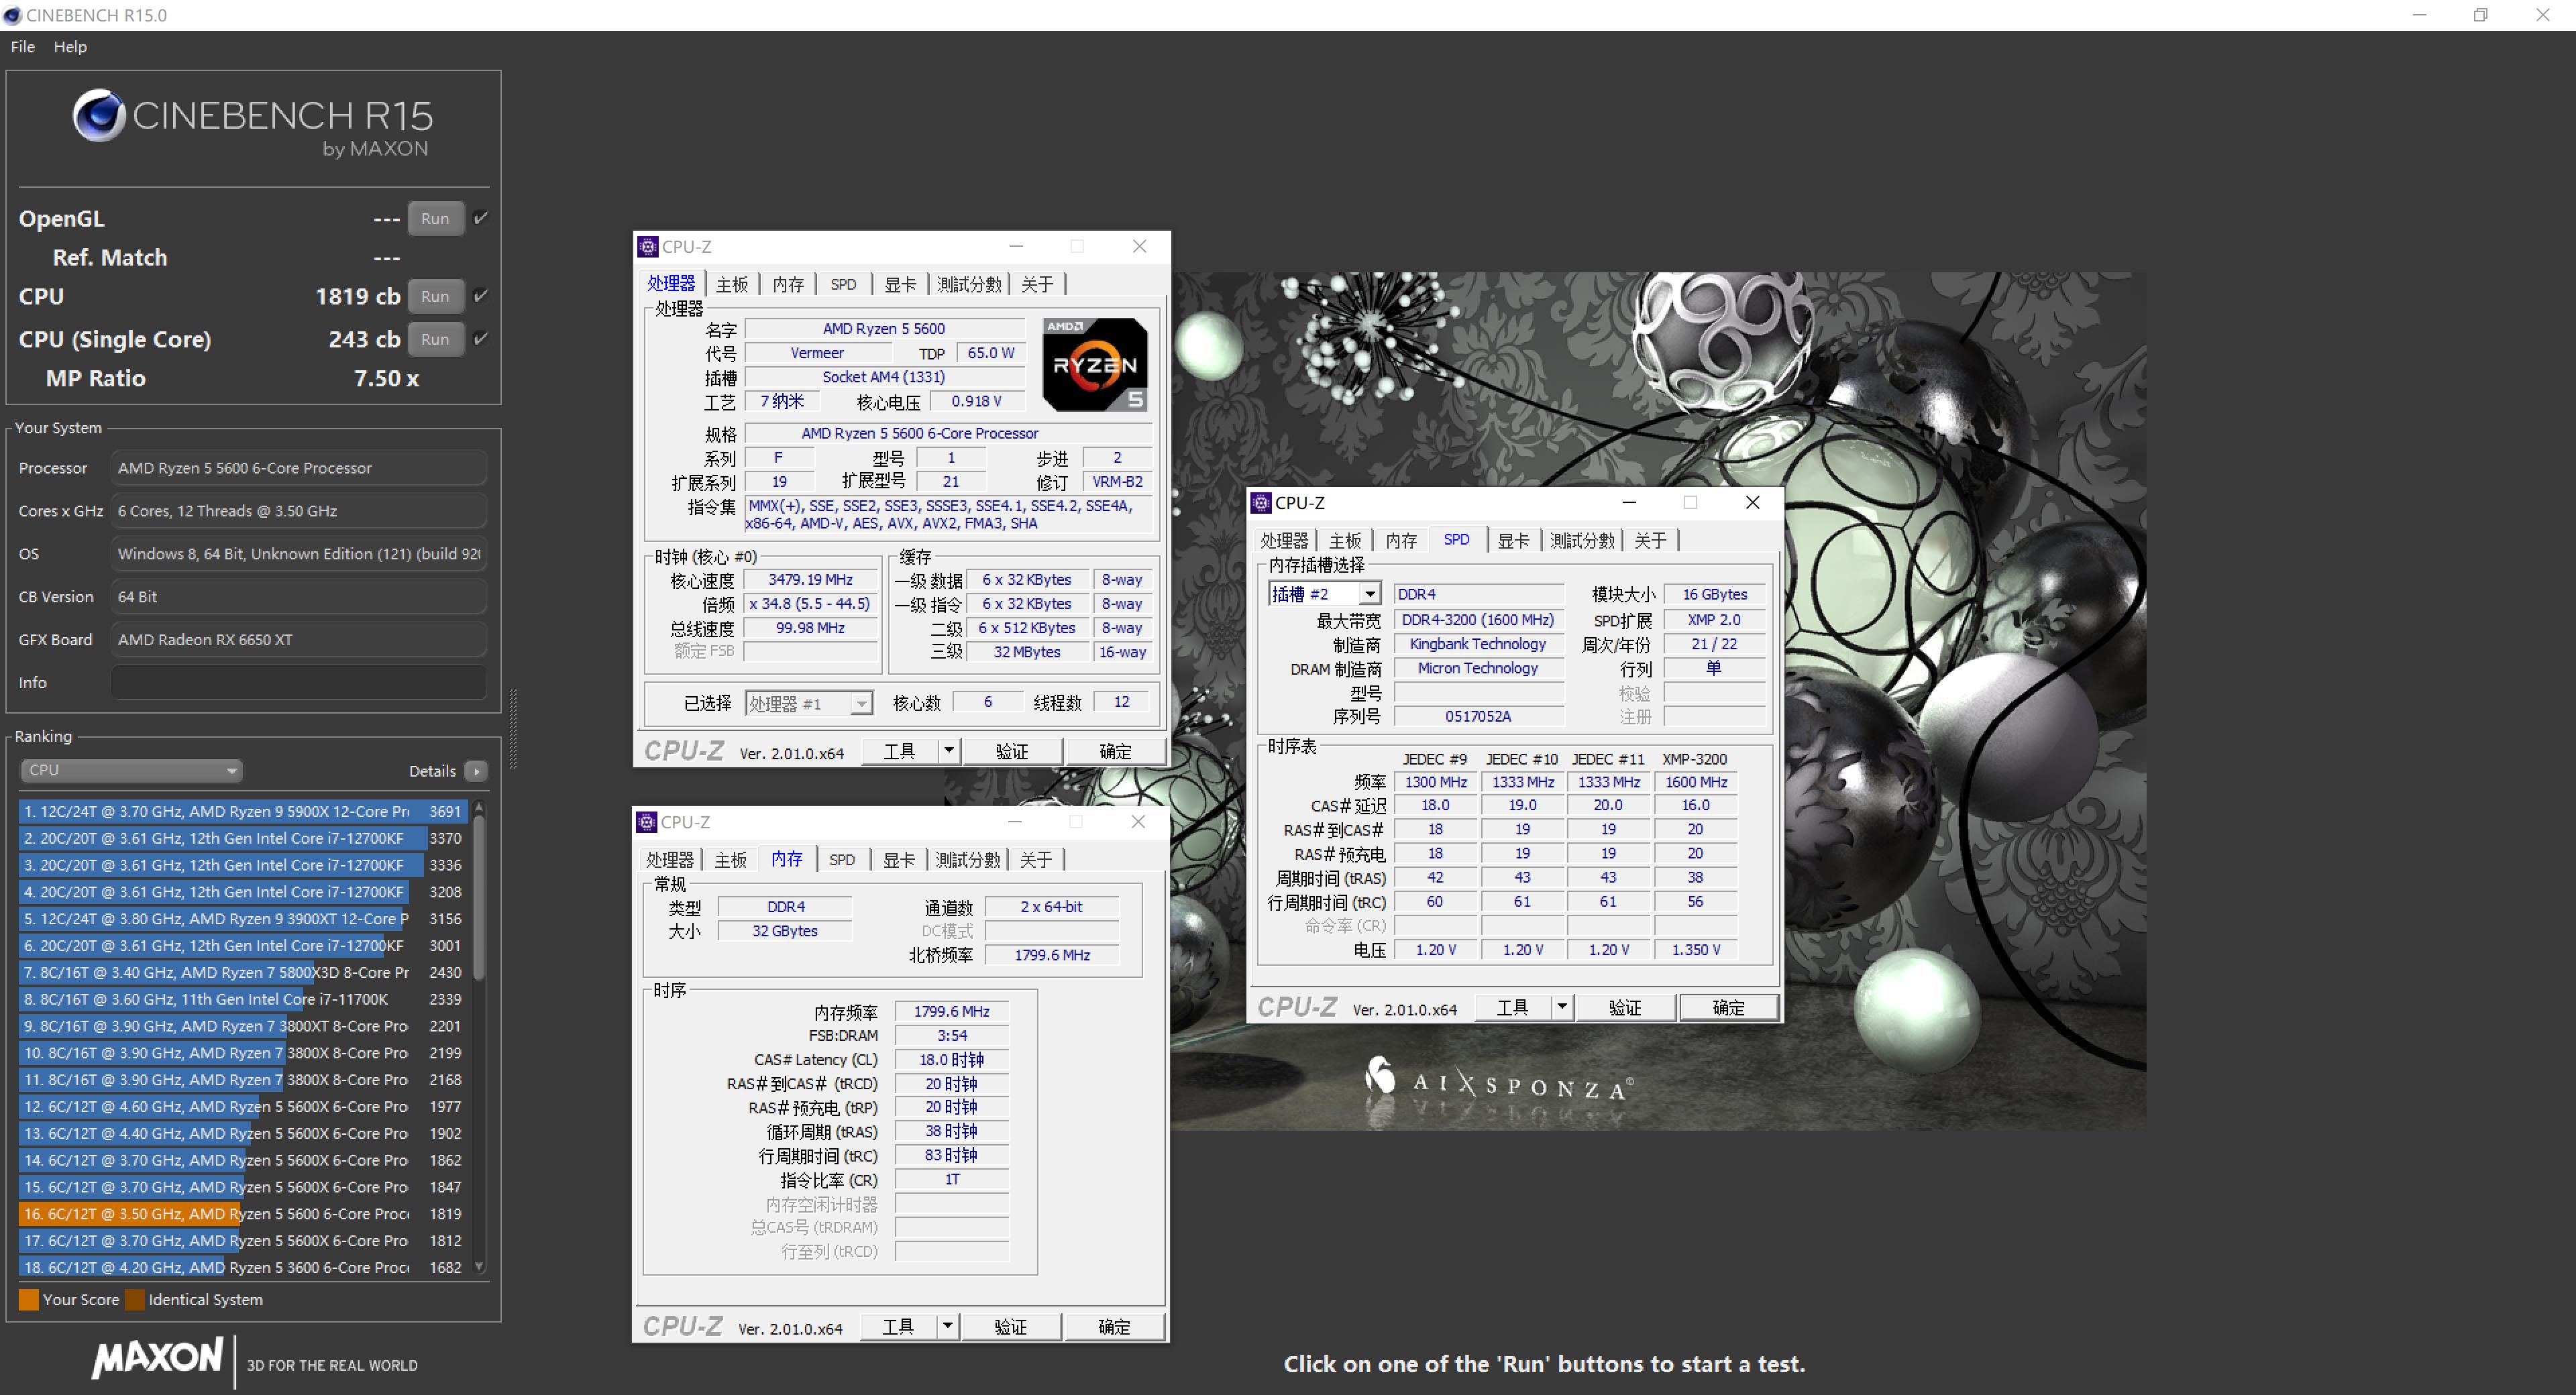
Task: Click the Identical System legend square
Action: (x=135, y=1299)
